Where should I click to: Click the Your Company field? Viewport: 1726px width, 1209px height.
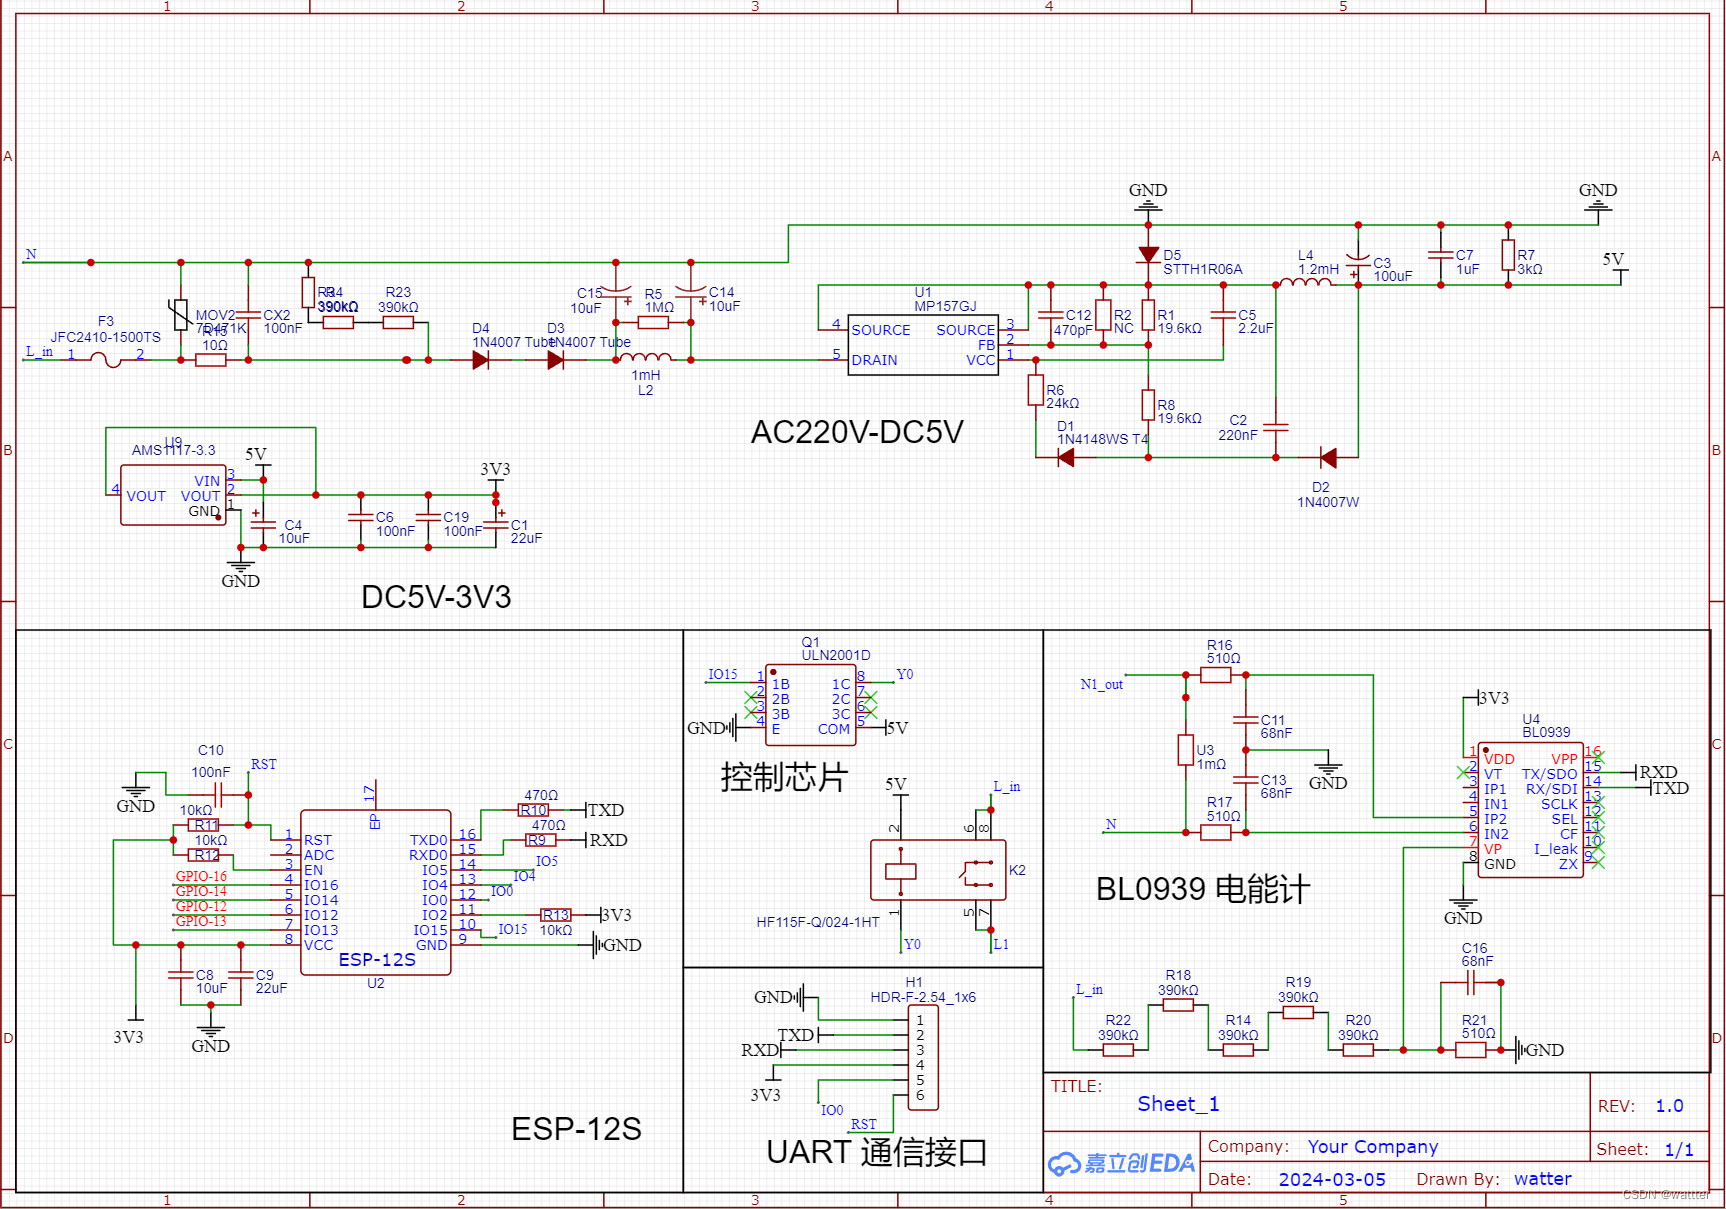coord(1373,1147)
